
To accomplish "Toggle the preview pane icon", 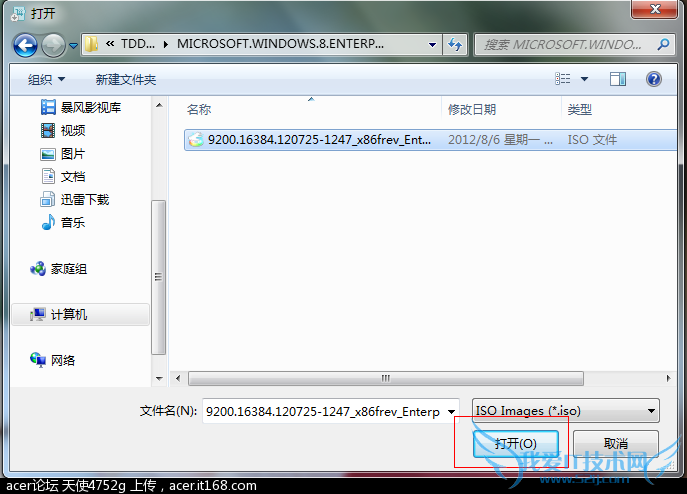I will tap(618, 79).
